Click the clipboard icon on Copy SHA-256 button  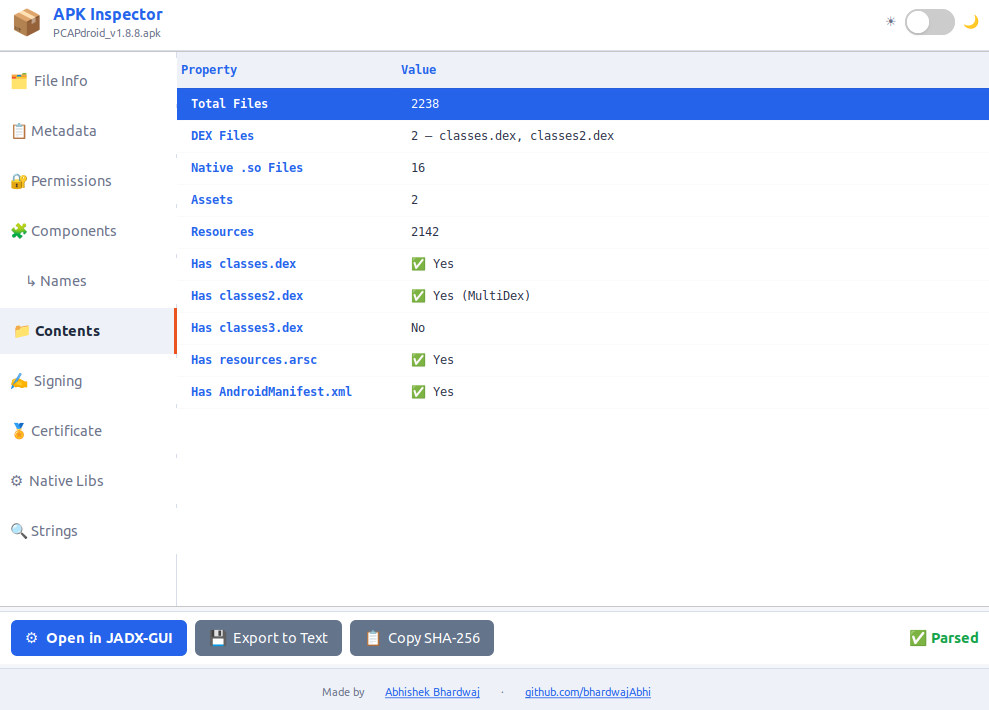pyautogui.click(x=373, y=638)
